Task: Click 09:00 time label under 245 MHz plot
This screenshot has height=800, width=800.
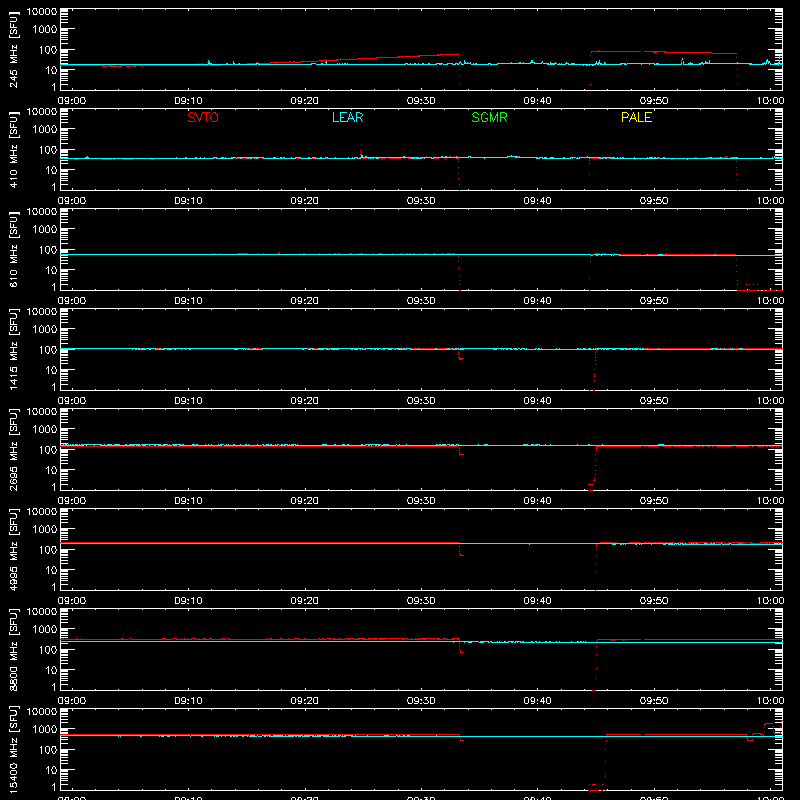Action: tap(71, 101)
